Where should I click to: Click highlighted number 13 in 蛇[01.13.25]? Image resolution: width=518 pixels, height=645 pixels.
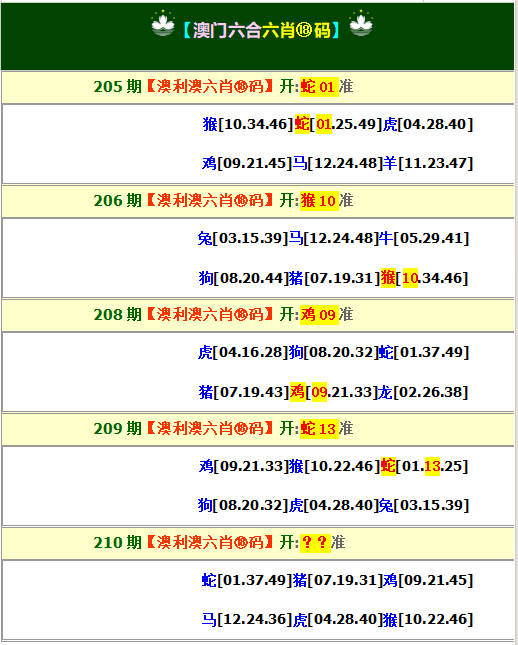pyautogui.click(x=432, y=466)
